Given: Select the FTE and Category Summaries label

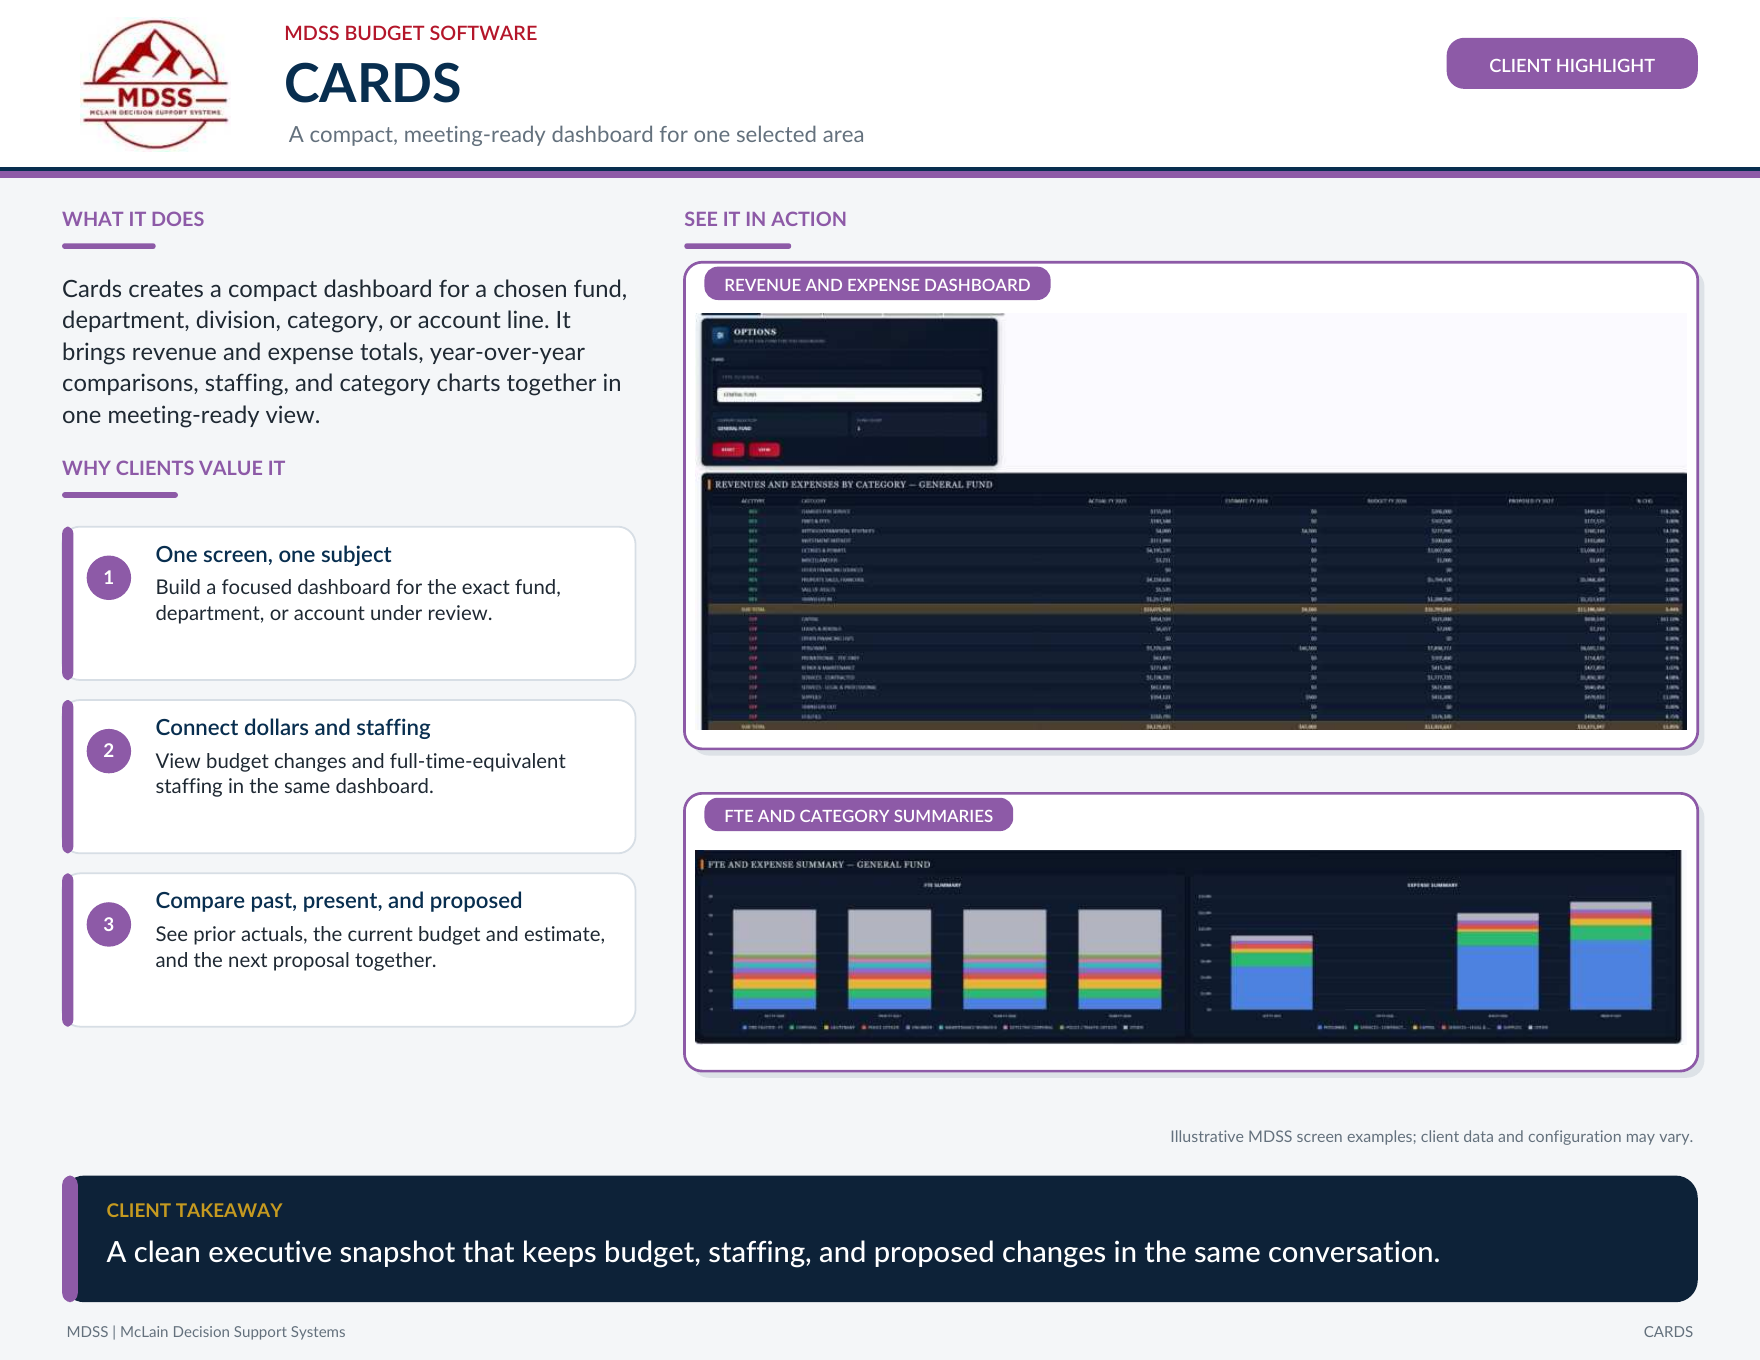Looking at the screenshot, I should pos(858,815).
